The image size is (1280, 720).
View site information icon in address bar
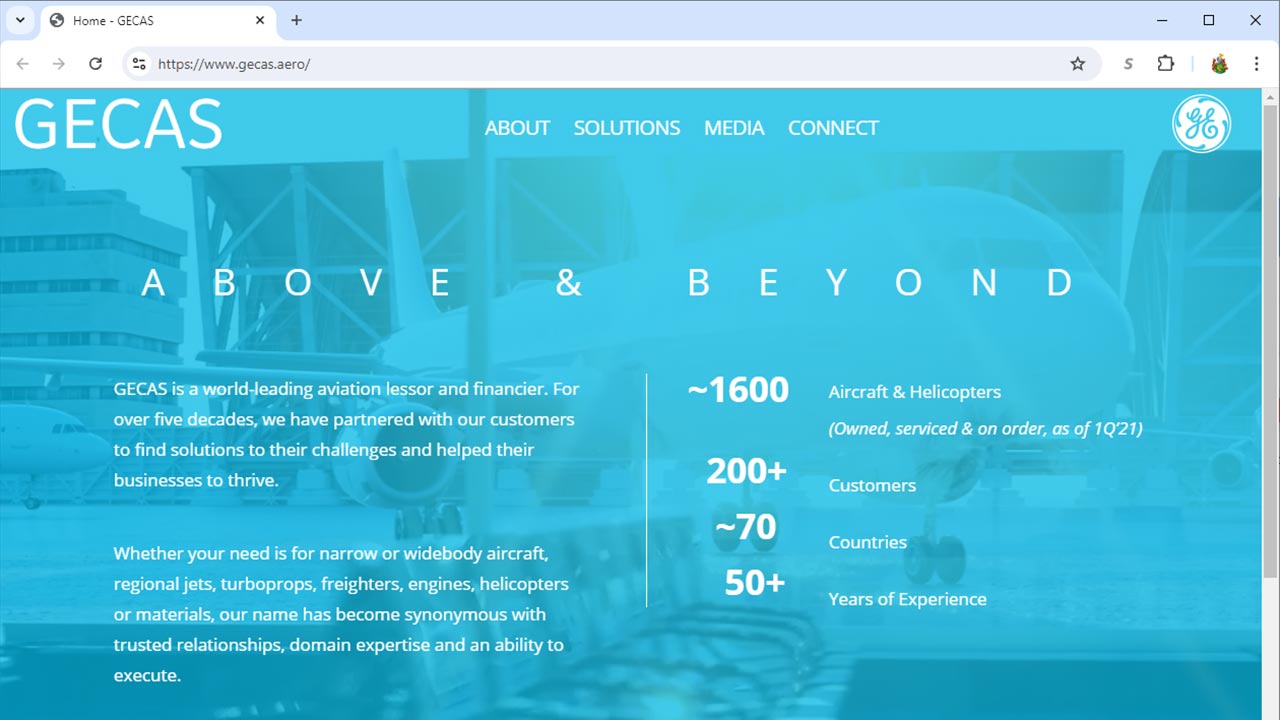[x=139, y=64]
